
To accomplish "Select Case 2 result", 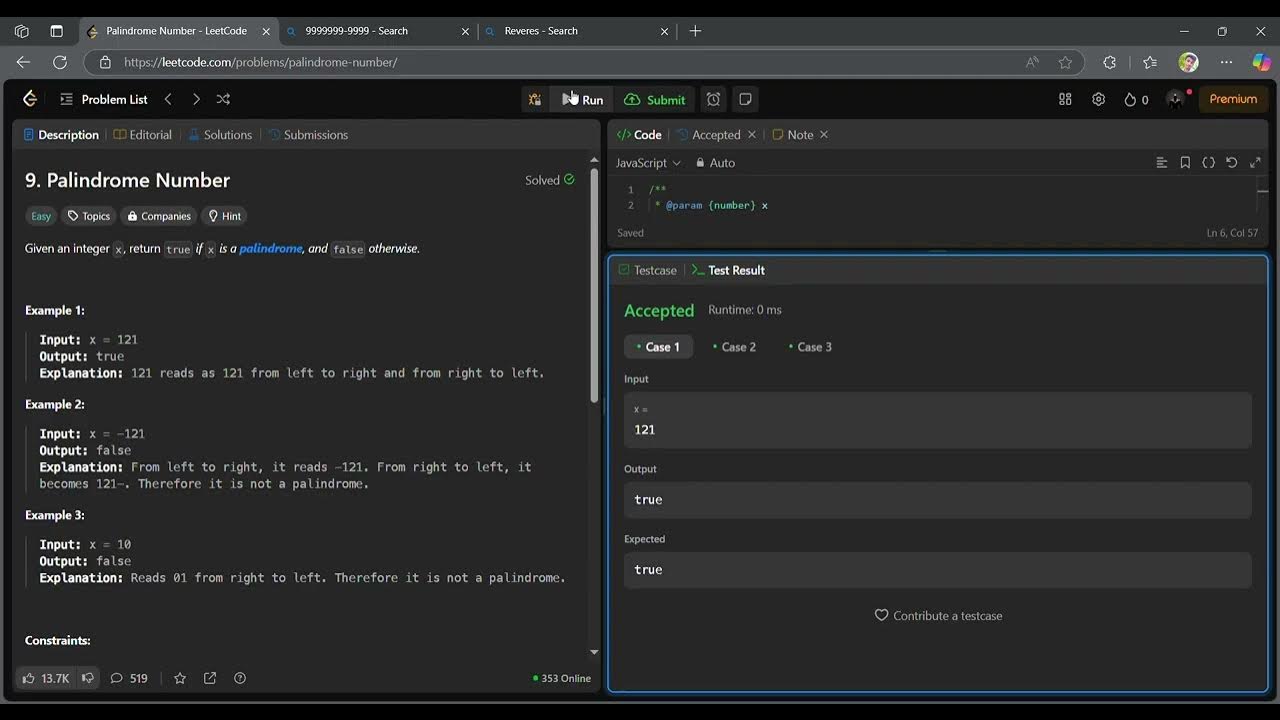I will 734,347.
